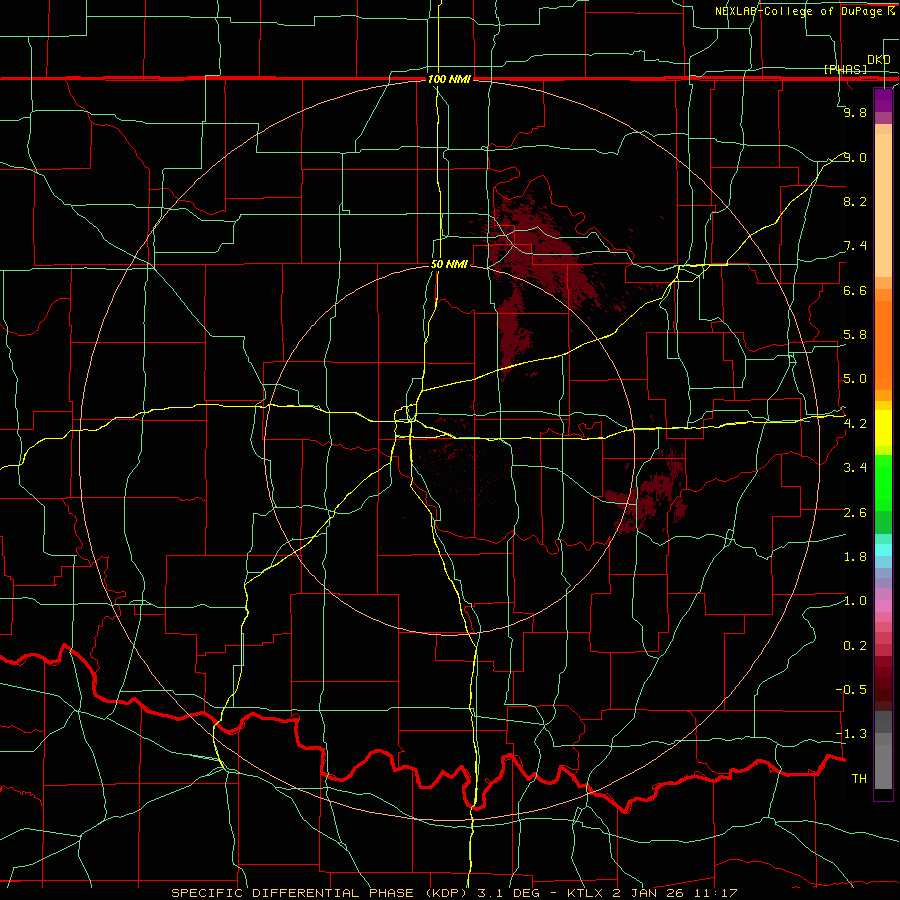The height and width of the screenshot is (900, 900).
Task: Click the [PHAS] unit label
Action: tap(845, 69)
